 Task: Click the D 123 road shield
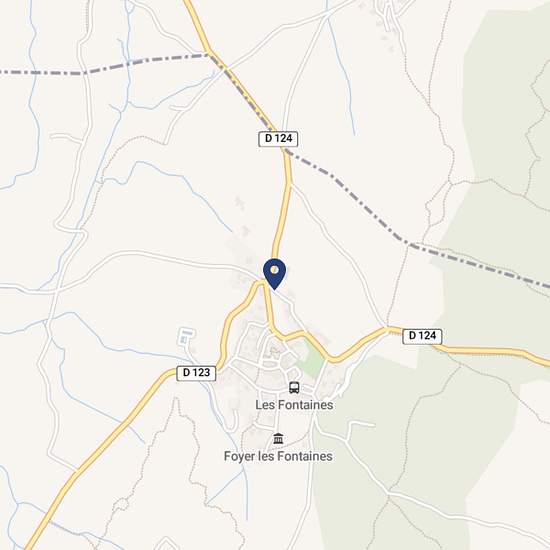pos(196,373)
